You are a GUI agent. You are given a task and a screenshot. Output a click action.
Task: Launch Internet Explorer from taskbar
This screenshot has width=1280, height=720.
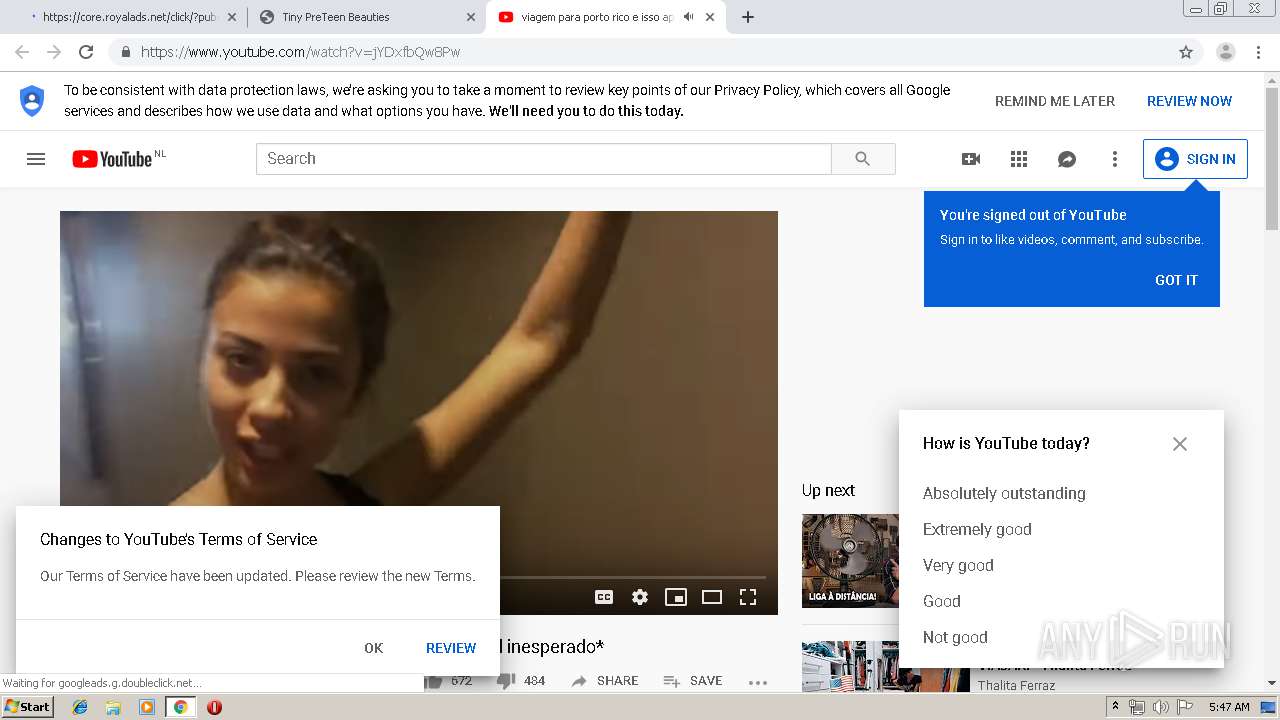pyautogui.click(x=80, y=707)
